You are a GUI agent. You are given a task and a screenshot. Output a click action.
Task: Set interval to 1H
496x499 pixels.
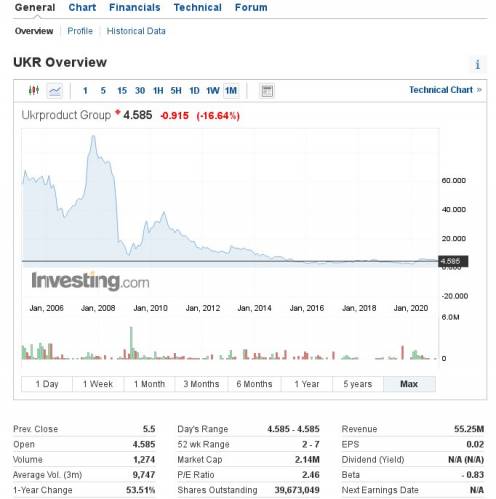pyautogui.click(x=158, y=90)
